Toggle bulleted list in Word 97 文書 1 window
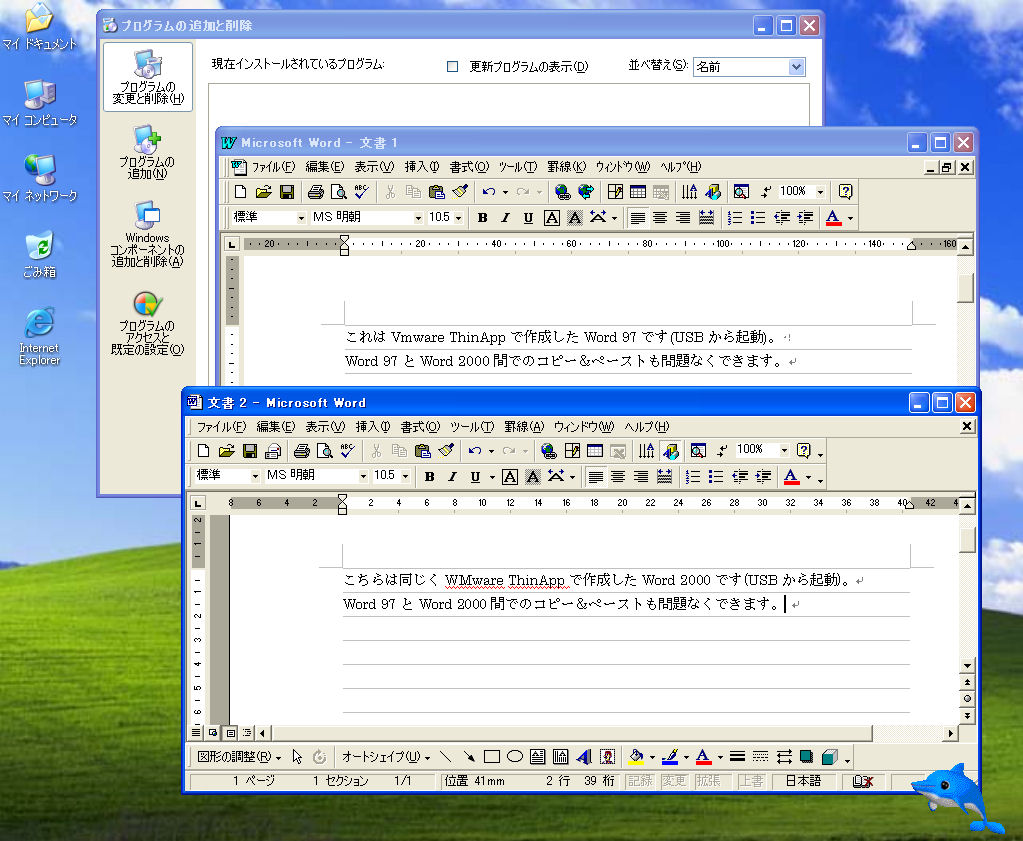Image resolution: width=1023 pixels, height=841 pixels. click(x=757, y=218)
